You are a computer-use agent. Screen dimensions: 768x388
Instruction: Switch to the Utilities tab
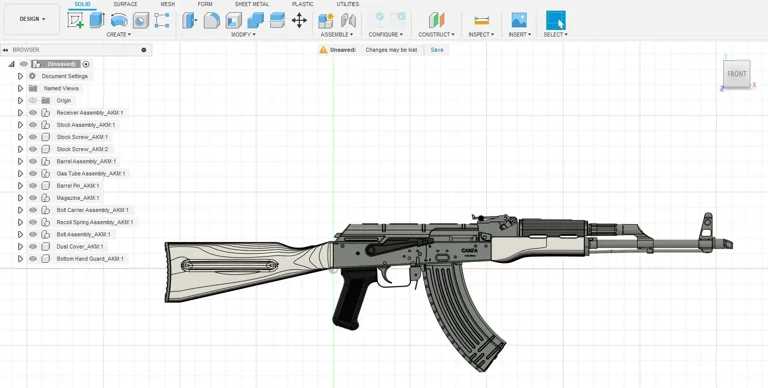[348, 4]
